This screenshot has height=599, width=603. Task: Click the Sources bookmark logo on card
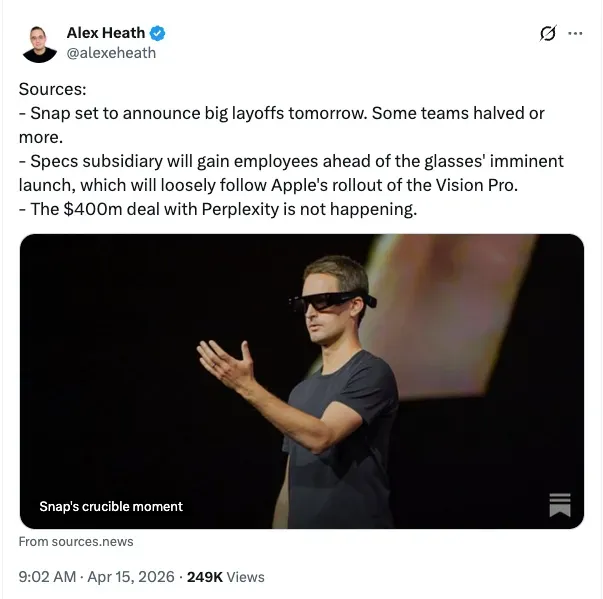pyautogui.click(x=560, y=505)
